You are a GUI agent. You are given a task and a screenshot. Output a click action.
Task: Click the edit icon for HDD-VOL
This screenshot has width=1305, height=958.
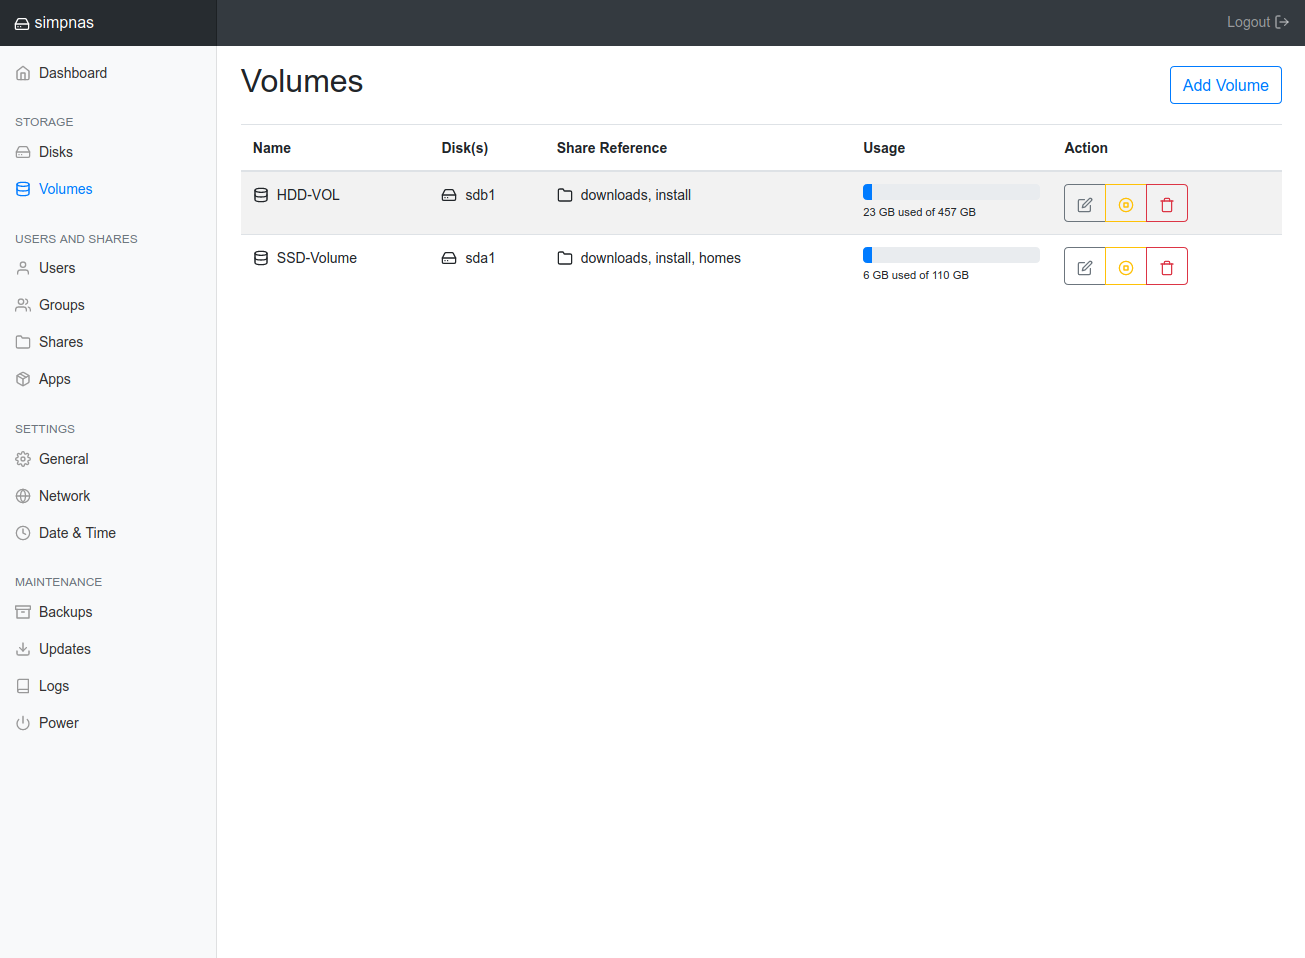coord(1084,204)
